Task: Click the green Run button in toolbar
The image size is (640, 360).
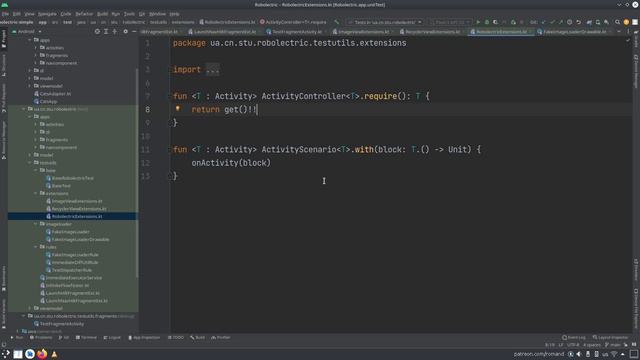Action: point(478,22)
